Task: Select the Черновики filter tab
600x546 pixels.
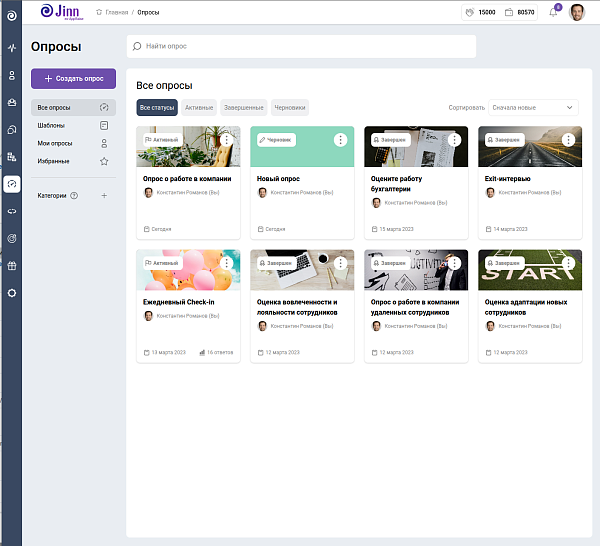Action: point(290,108)
